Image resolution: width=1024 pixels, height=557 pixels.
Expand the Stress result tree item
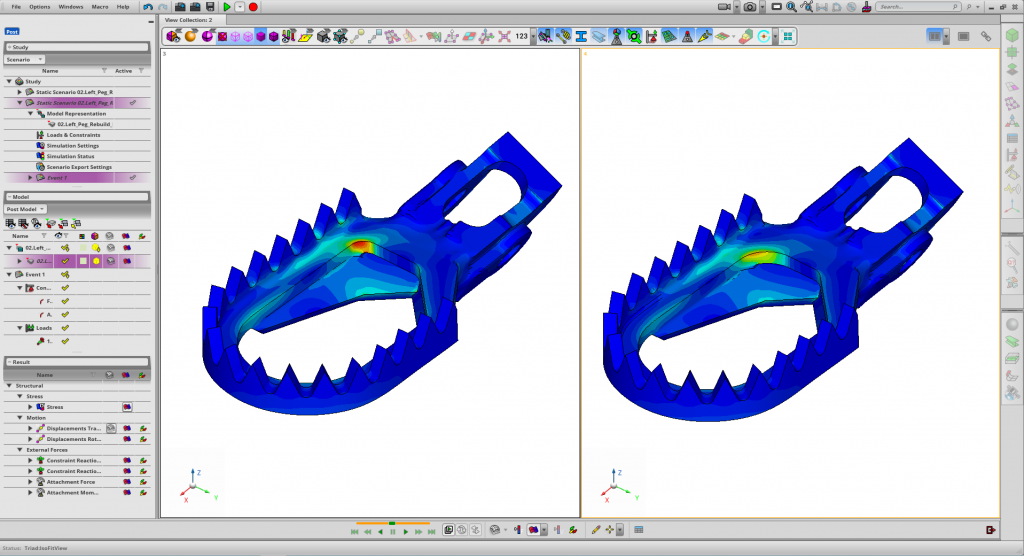click(30, 407)
